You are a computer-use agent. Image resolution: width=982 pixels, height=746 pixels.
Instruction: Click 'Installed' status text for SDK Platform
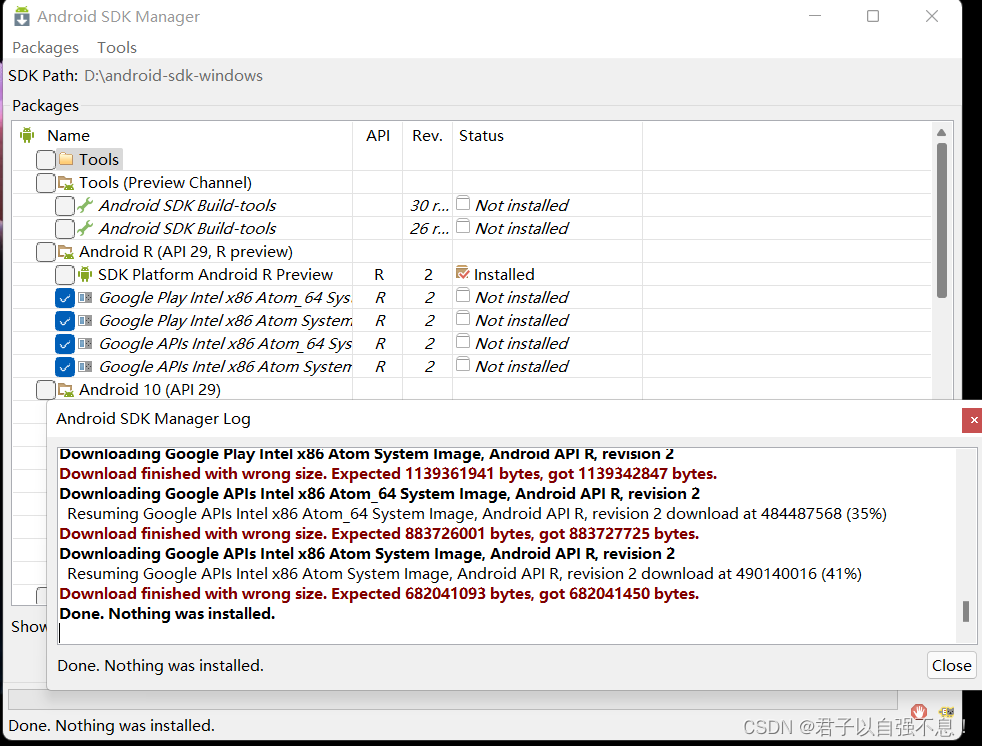(x=504, y=275)
